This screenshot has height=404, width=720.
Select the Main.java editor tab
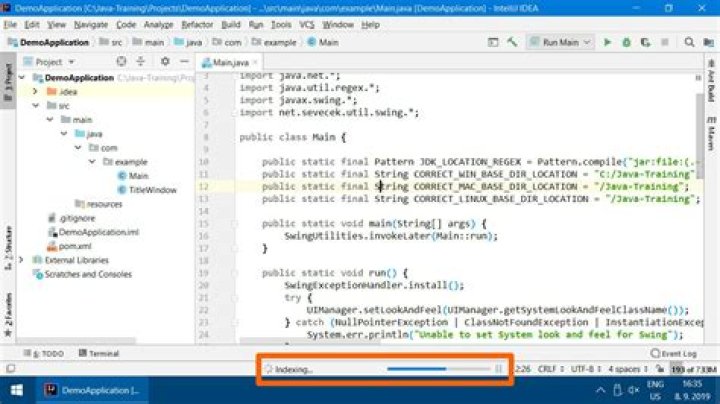point(229,62)
